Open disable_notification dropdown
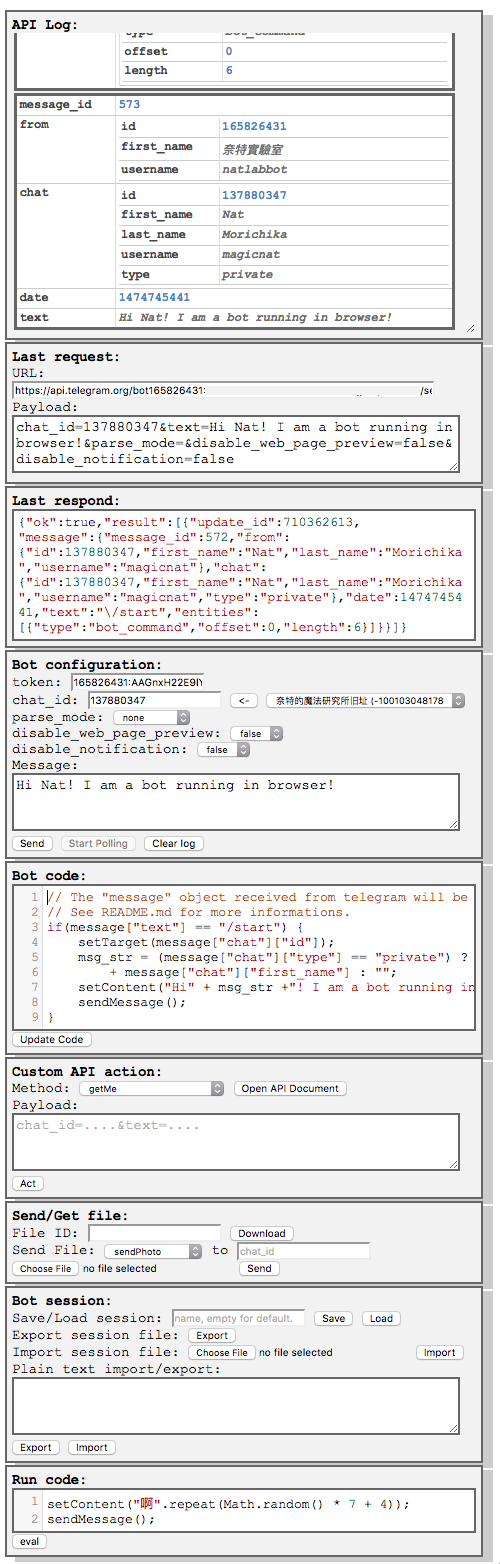Viewport: 500px width, 1564px height. tap(223, 749)
